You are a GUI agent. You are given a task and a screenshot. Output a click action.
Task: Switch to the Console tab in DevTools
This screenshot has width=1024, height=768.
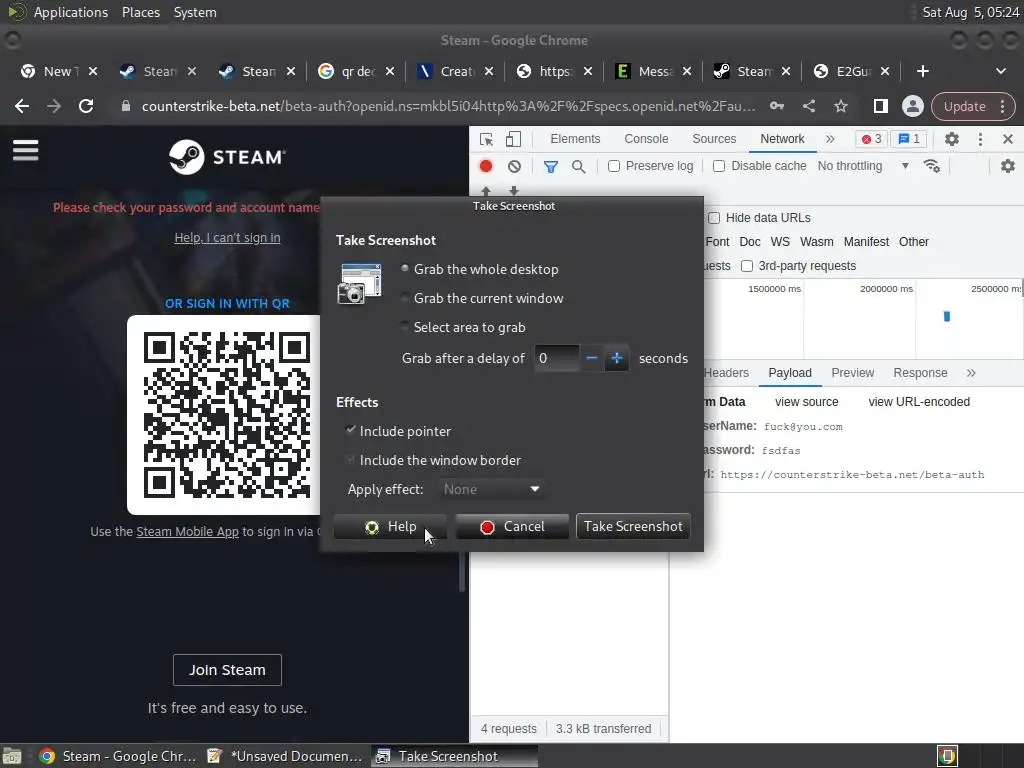[x=646, y=139]
